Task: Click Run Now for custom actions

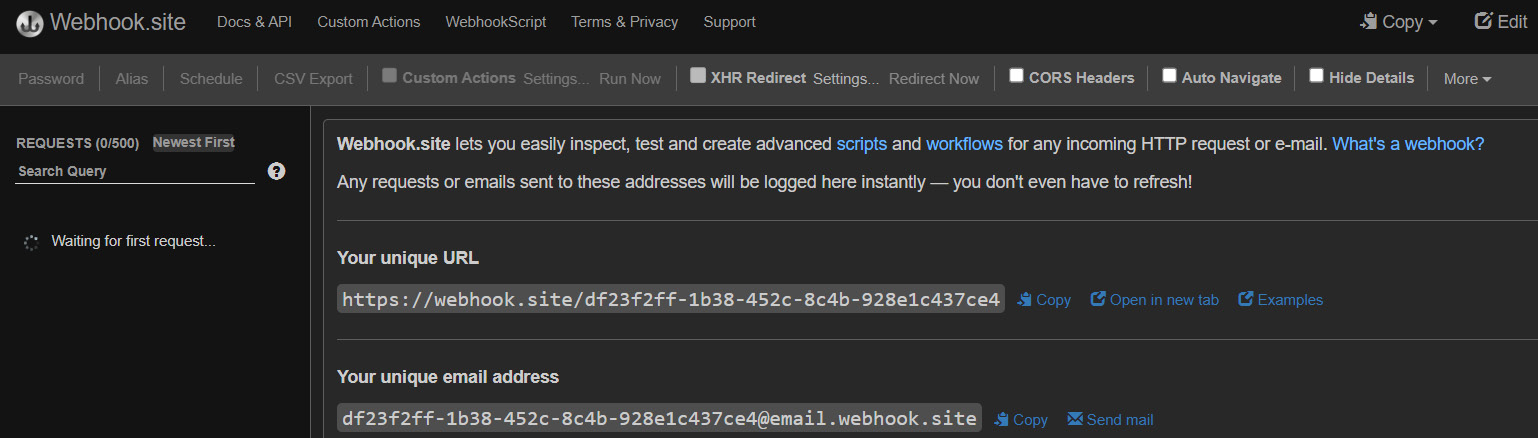Action: 630,79
